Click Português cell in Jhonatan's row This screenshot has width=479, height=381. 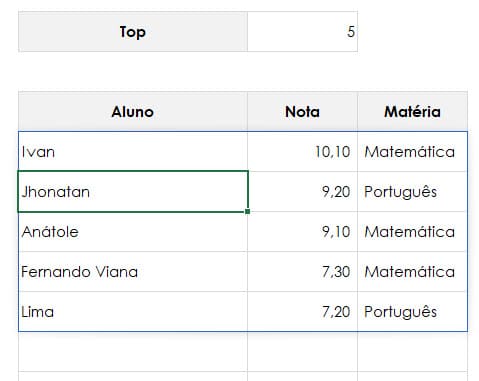tap(412, 192)
